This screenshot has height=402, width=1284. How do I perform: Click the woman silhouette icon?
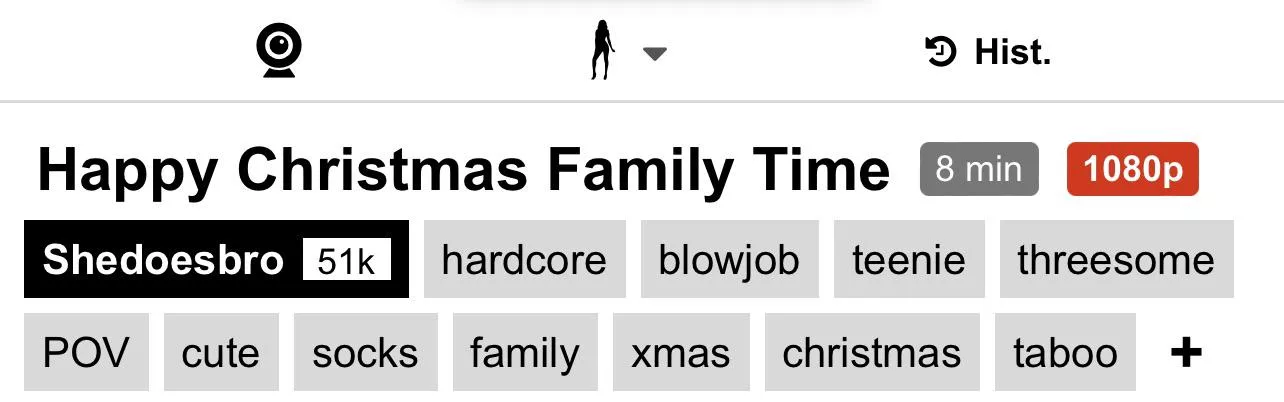(x=602, y=52)
